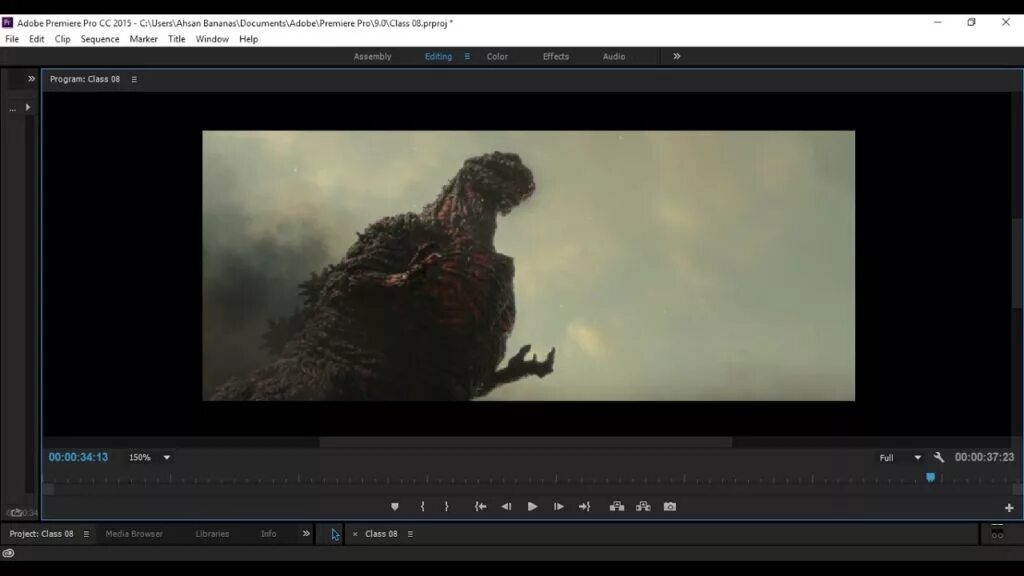This screenshot has width=1024, height=576.
Task: Click the Extract button icon
Action: [x=643, y=507]
